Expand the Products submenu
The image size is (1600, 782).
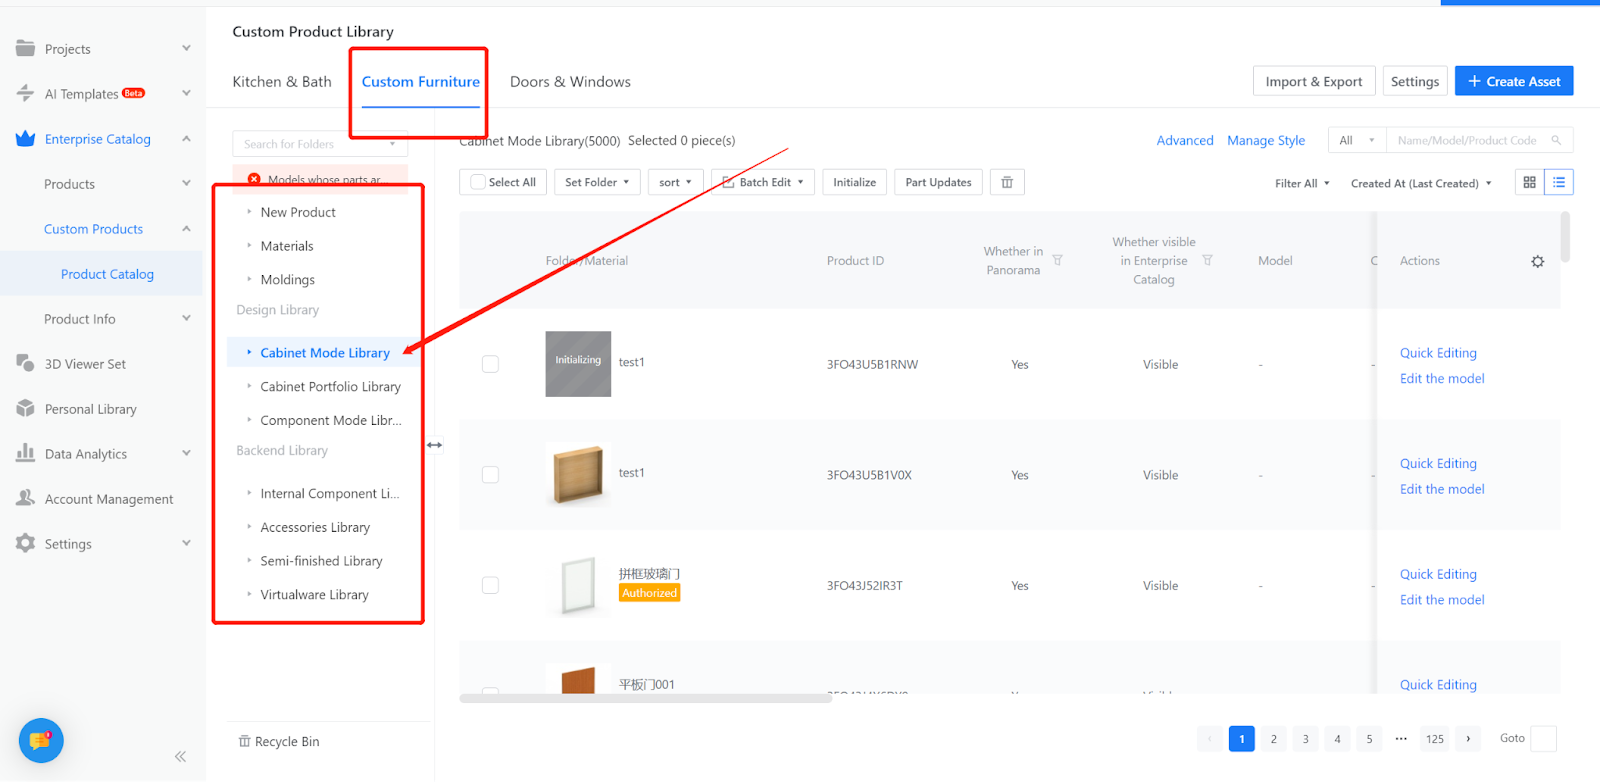(x=186, y=183)
